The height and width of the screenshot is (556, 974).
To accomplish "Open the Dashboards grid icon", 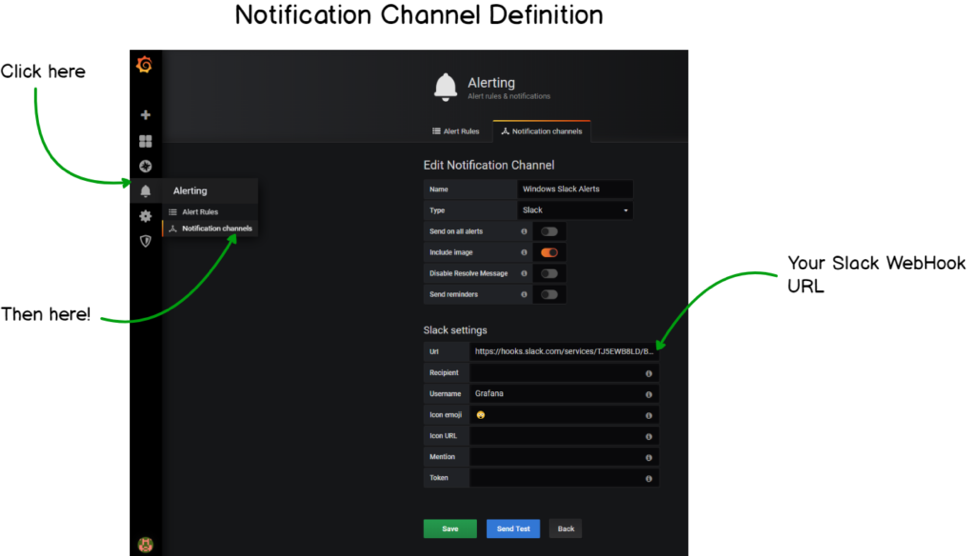I will tap(145, 142).
